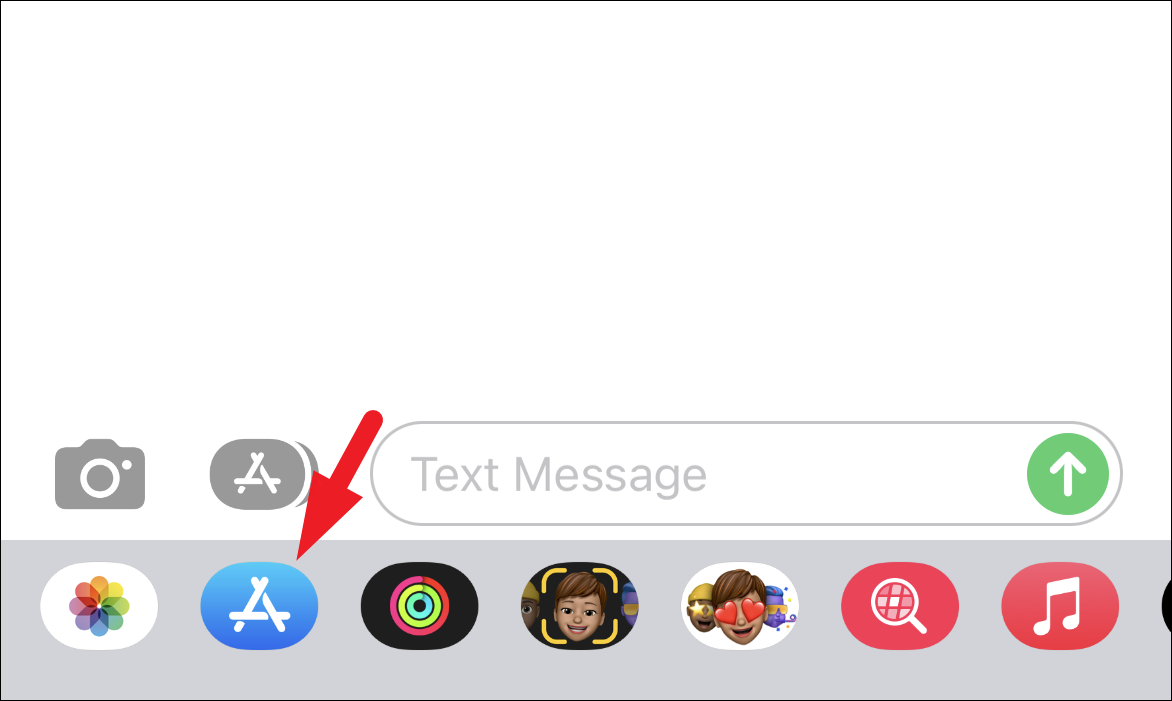Image resolution: width=1172 pixels, height=701 pixels.
Task: Open Memoji with the yellow camera frame
Action: 579,605
